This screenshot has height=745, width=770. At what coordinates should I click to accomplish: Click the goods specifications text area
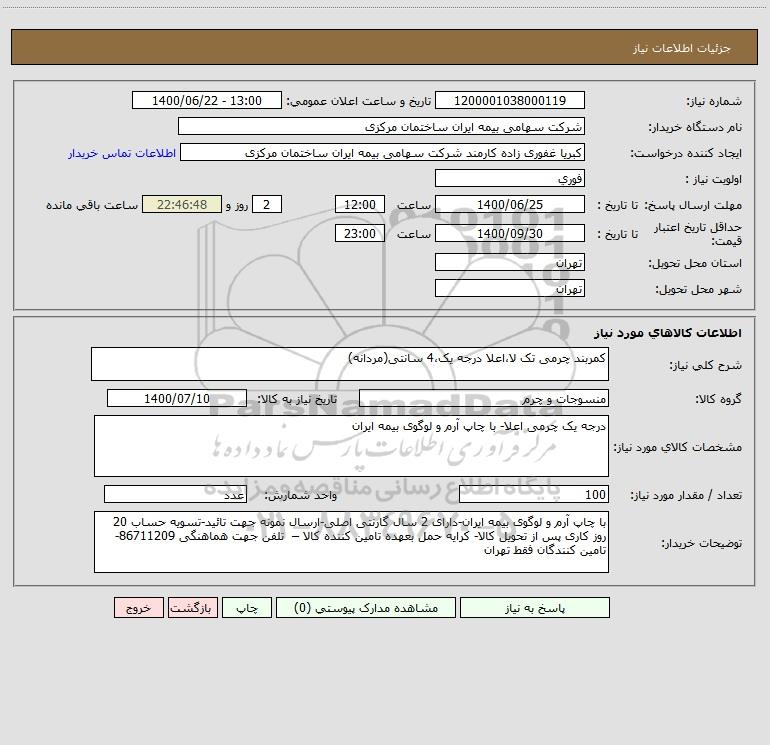[x=351, y=446]
